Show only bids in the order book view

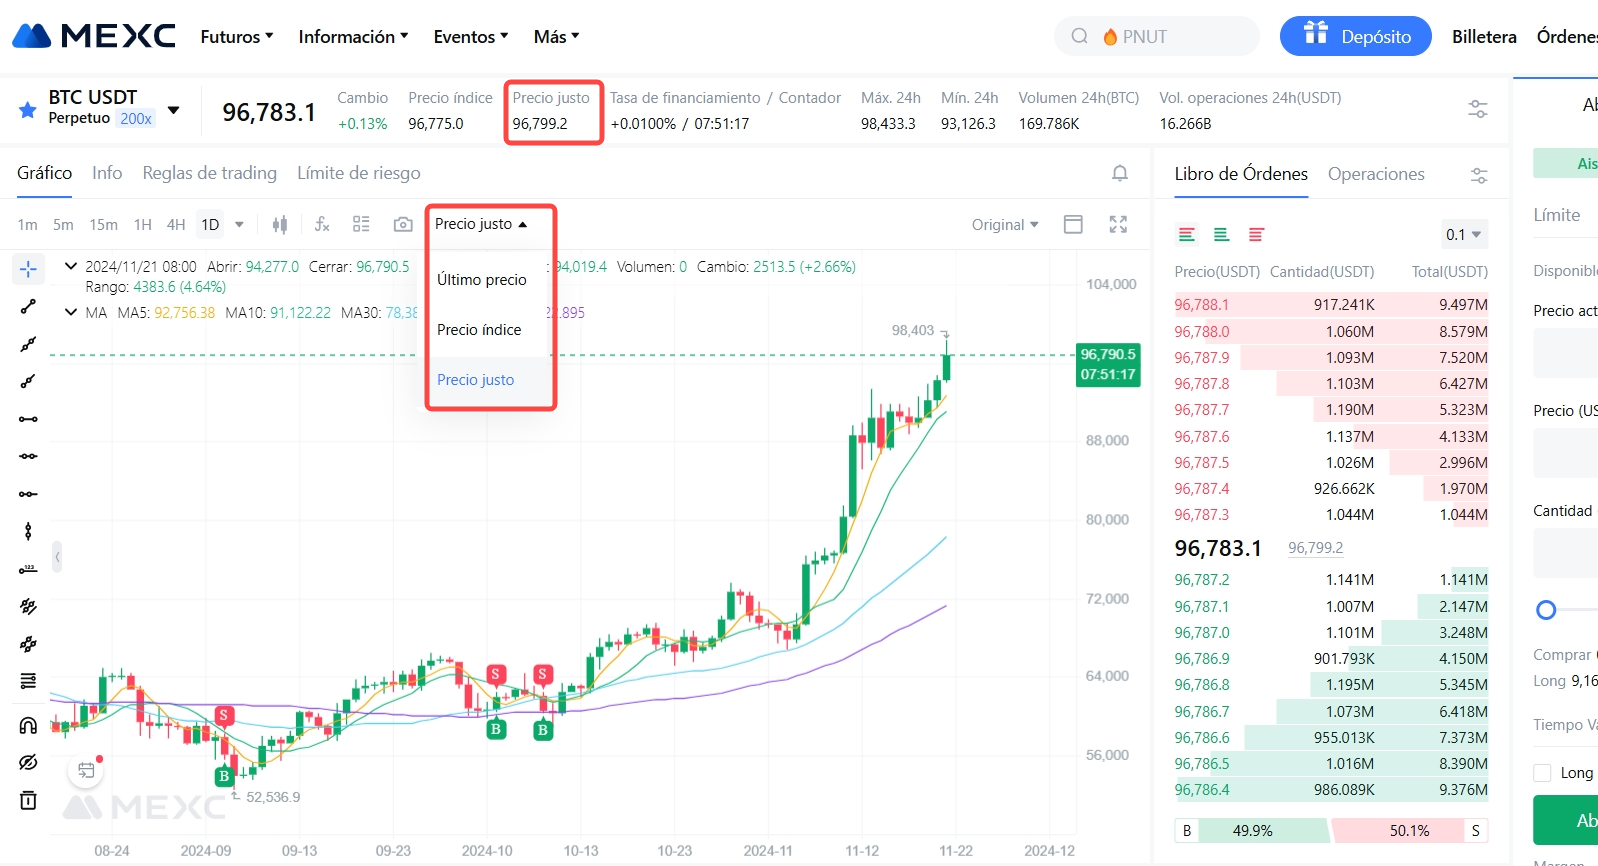pos(1221,234)
